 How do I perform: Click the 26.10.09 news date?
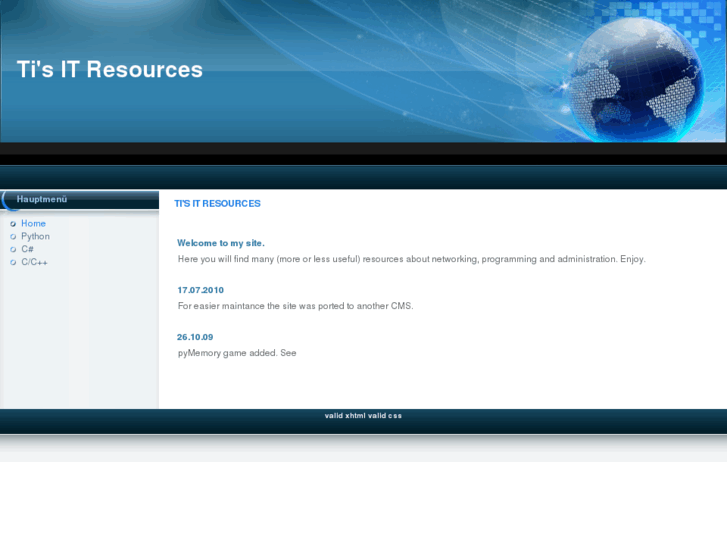(x=195, y=337)
